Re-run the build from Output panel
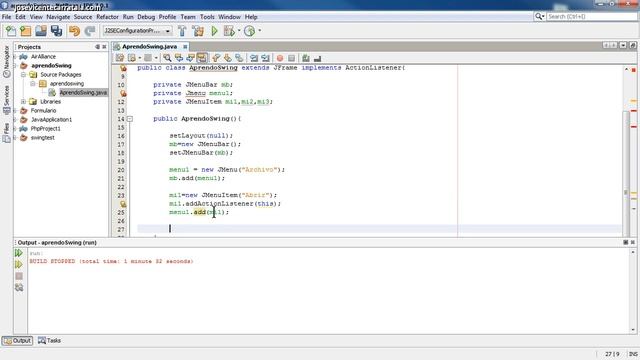The height and width of the screenshot is (360, 640). (19, 253)
